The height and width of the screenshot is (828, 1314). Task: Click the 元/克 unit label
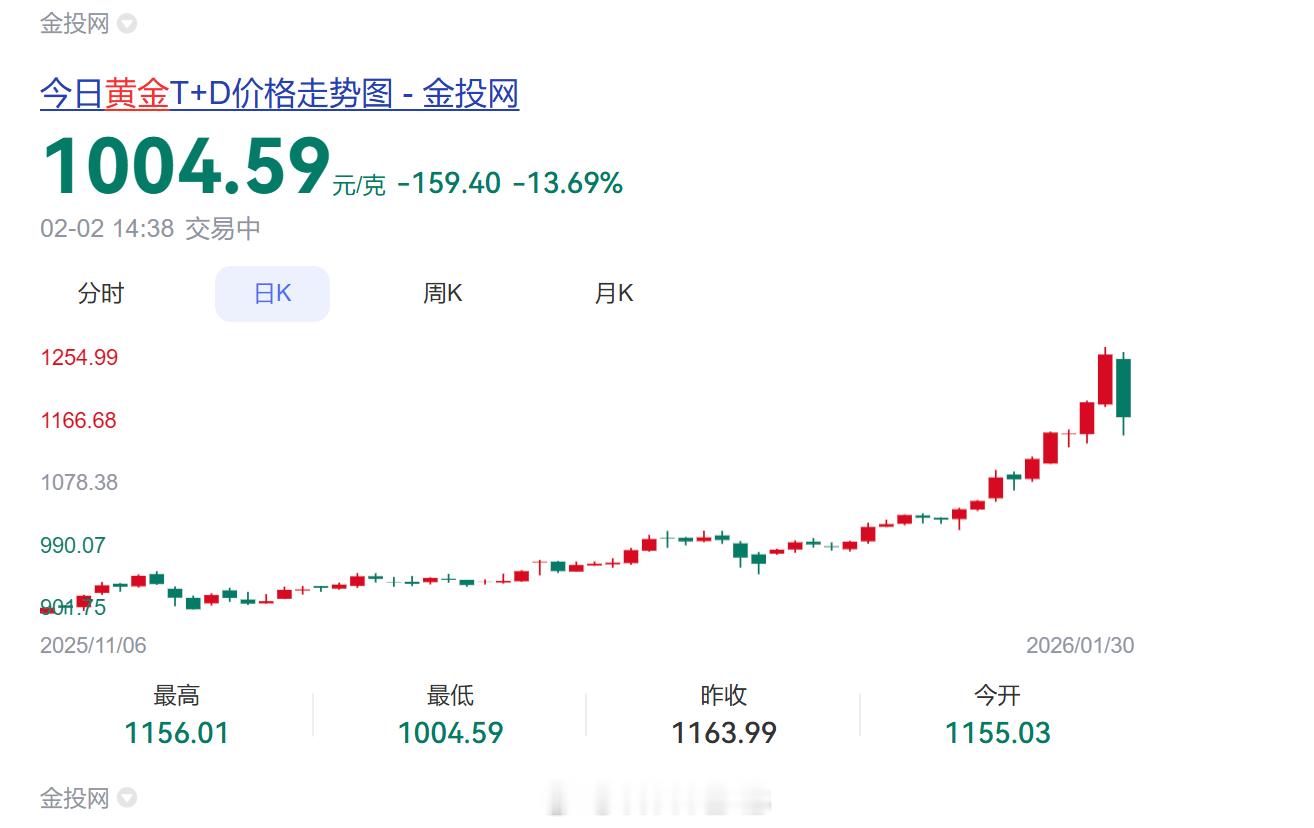tap(359, 185)
